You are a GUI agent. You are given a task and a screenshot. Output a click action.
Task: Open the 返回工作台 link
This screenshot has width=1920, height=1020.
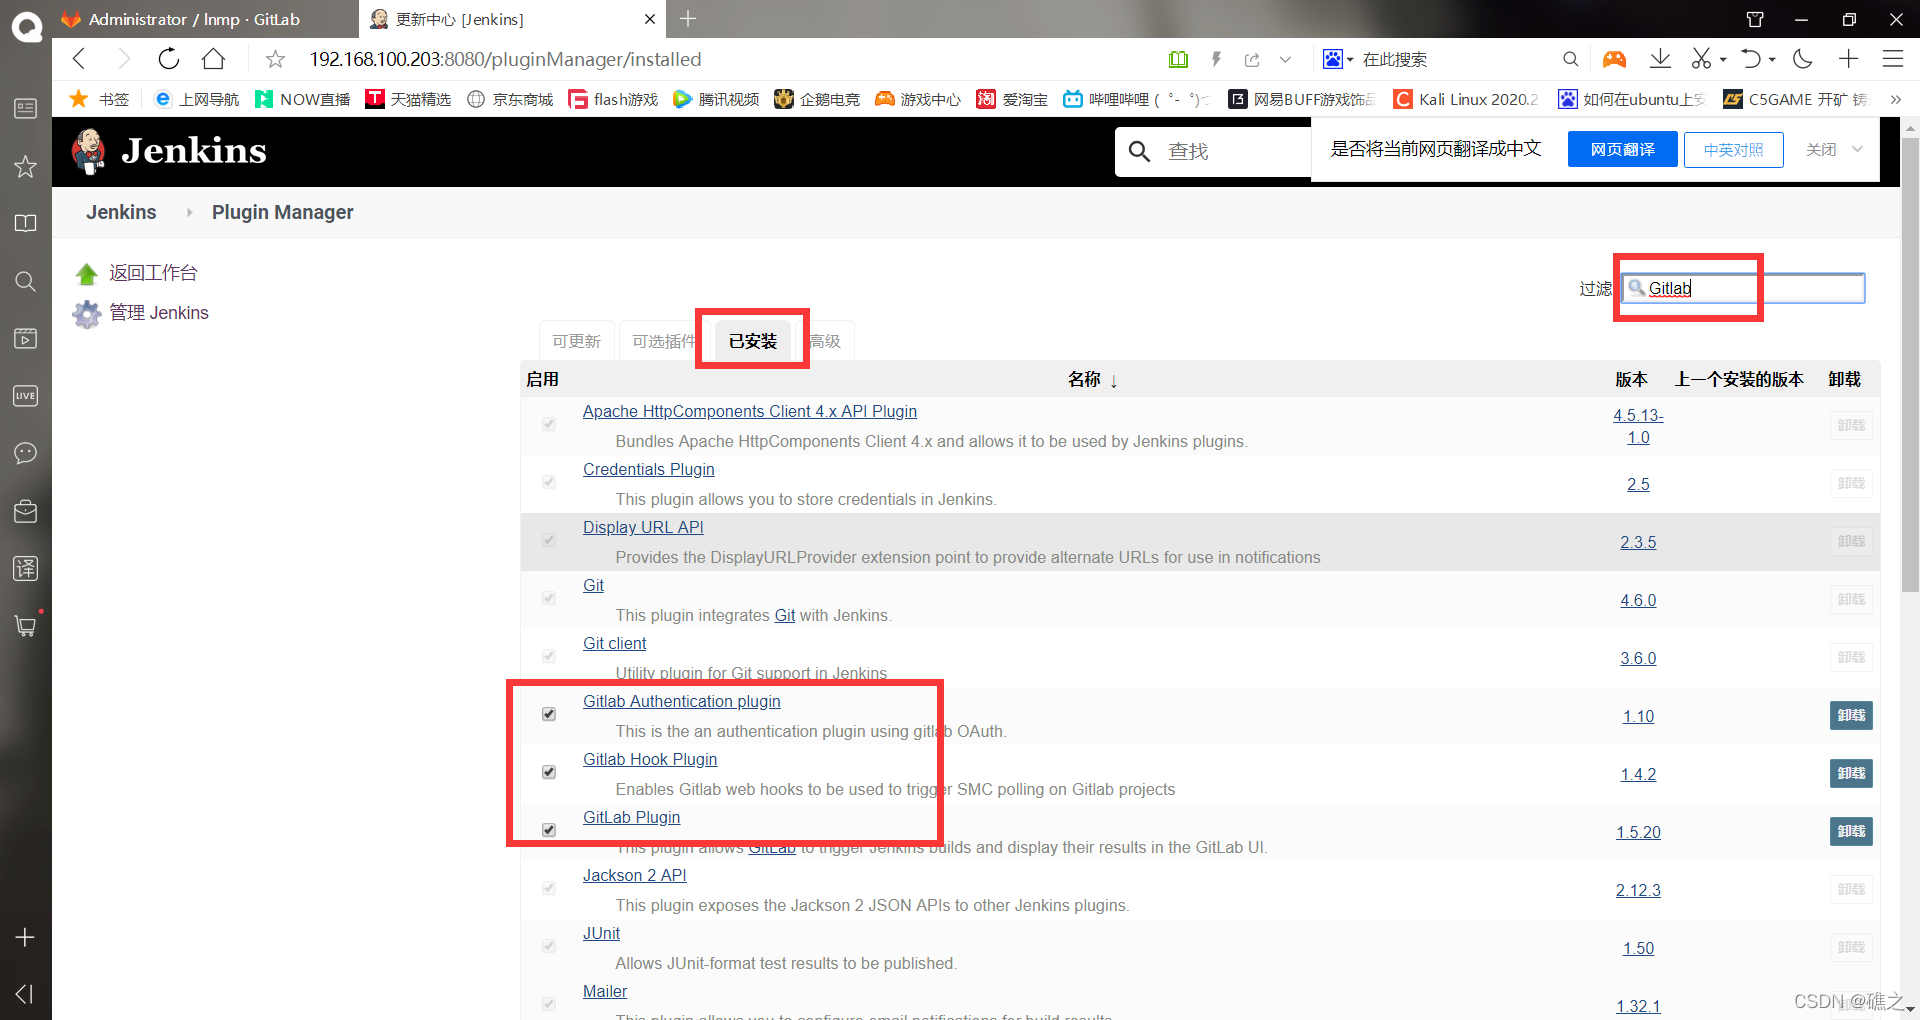pyautogui.click(x=152, y=273)
